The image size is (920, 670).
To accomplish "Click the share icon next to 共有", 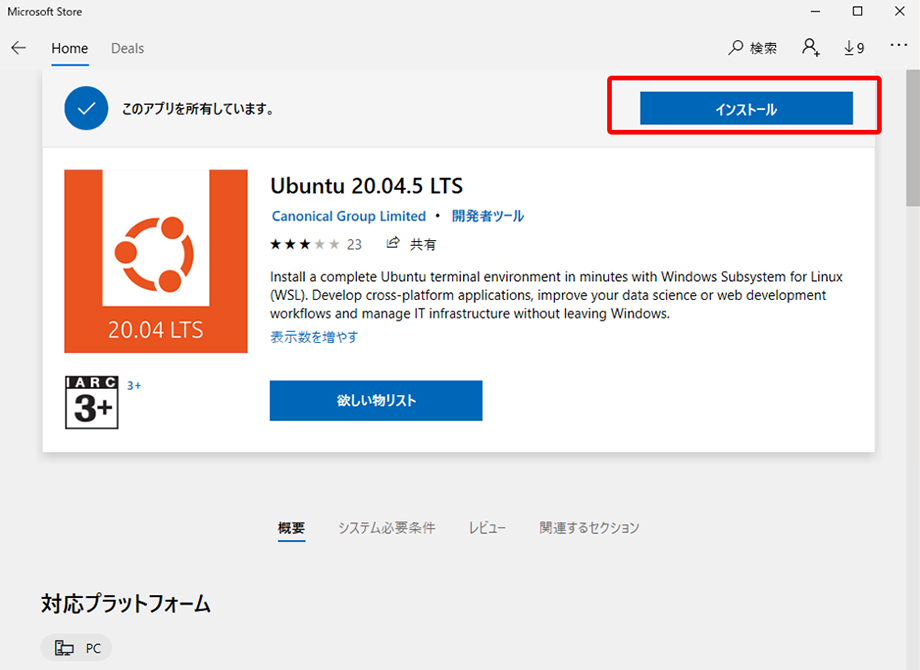I will (393, 243).
